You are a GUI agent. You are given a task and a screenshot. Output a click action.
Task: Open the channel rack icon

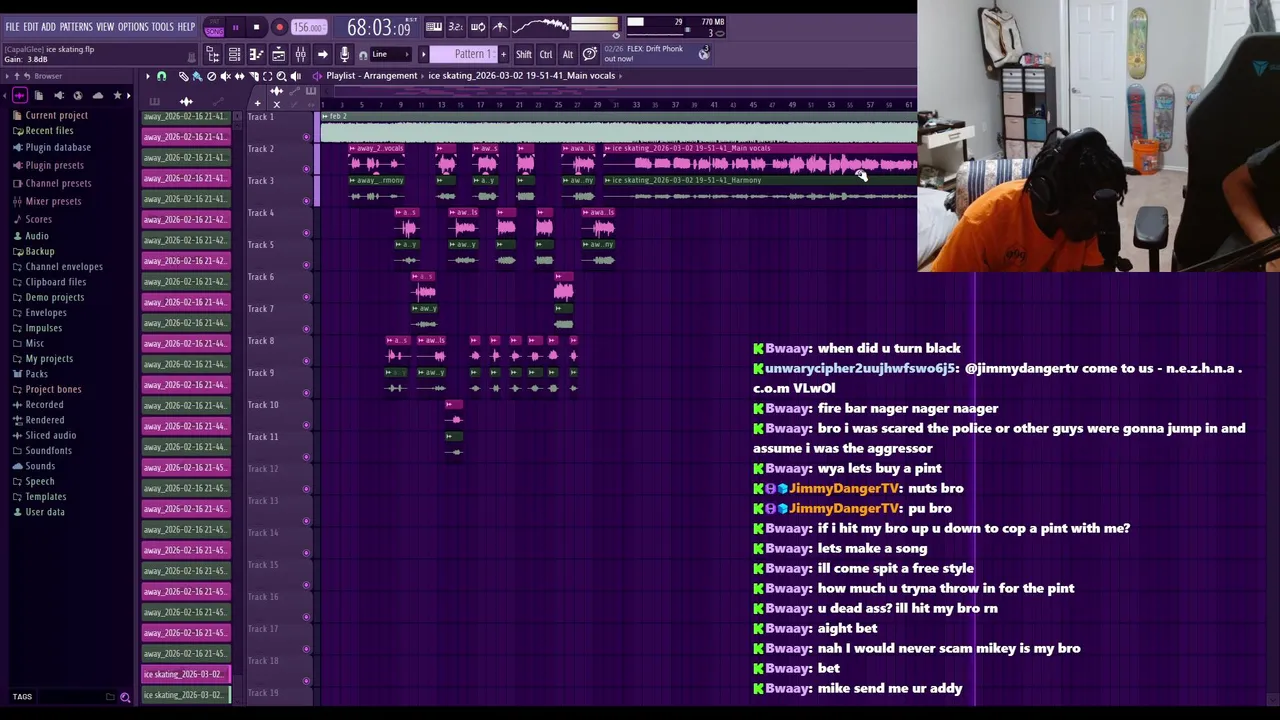[234, 54]
